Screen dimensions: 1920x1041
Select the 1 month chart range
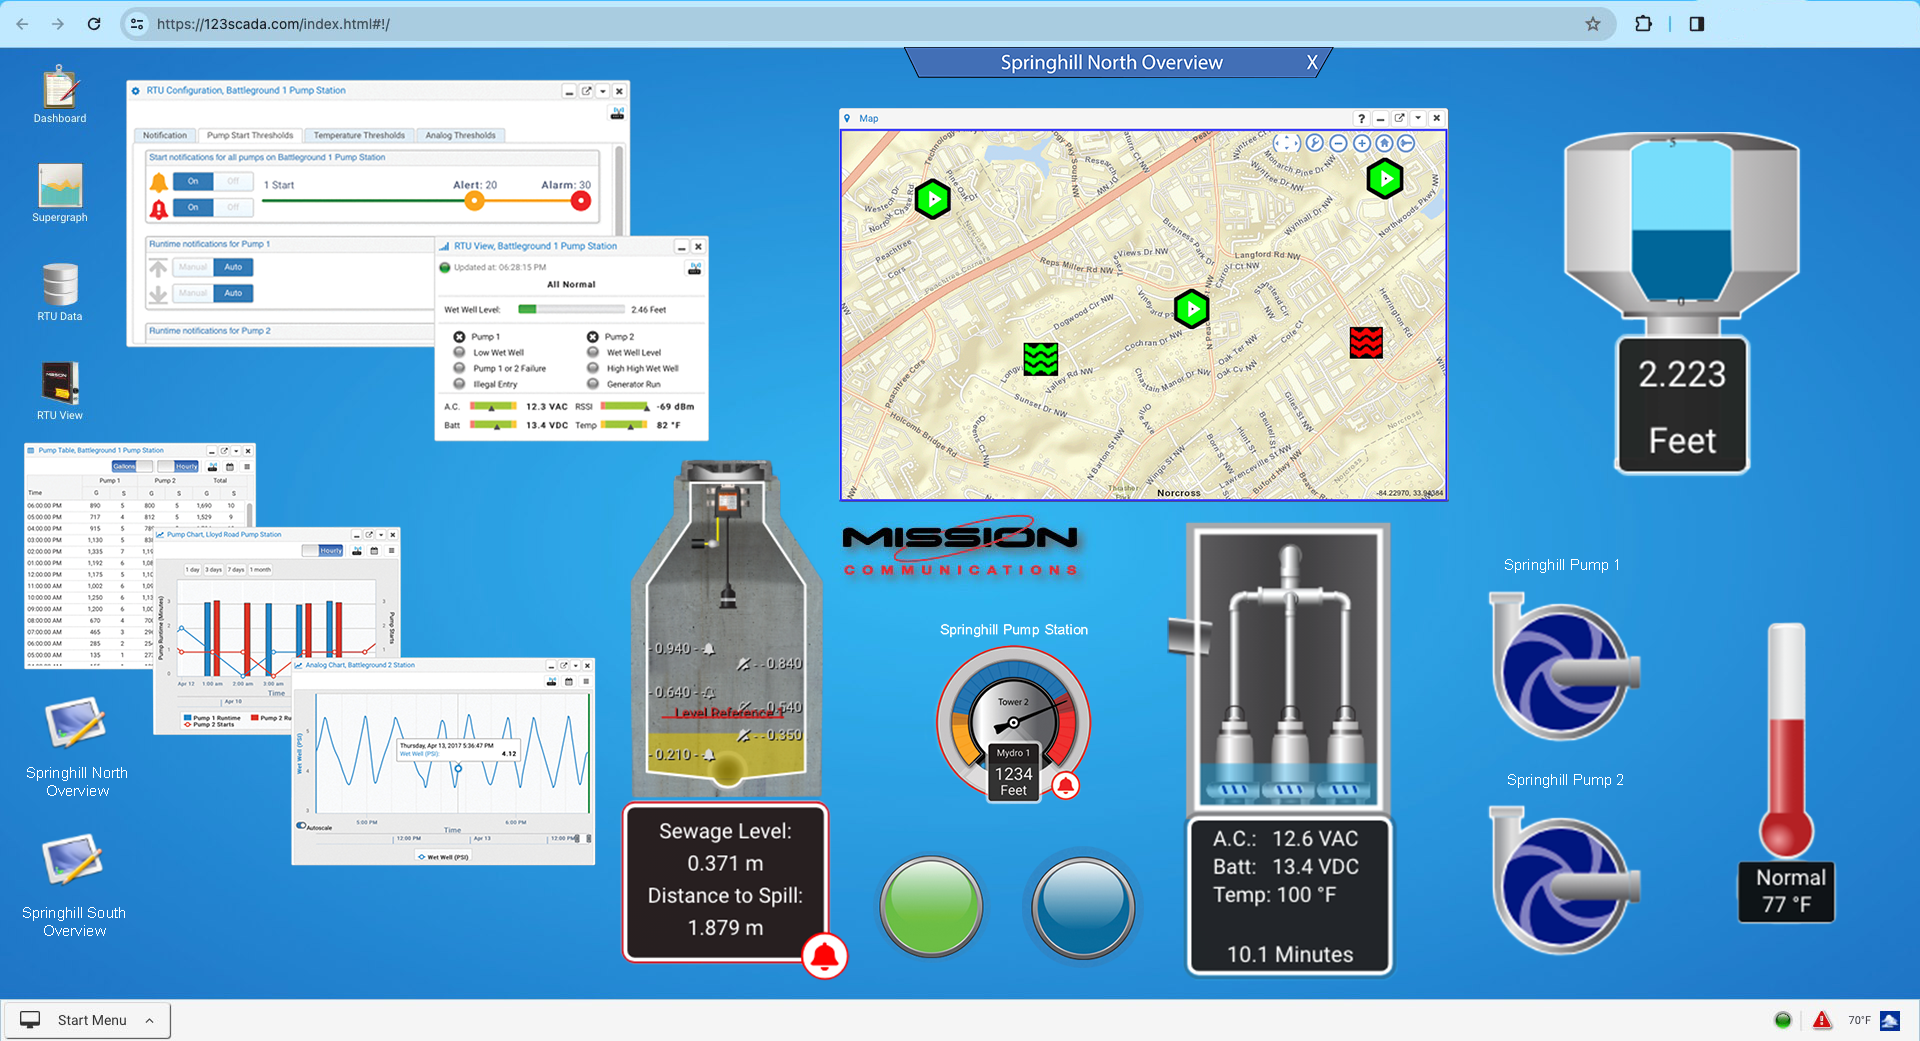coord(260,570)
